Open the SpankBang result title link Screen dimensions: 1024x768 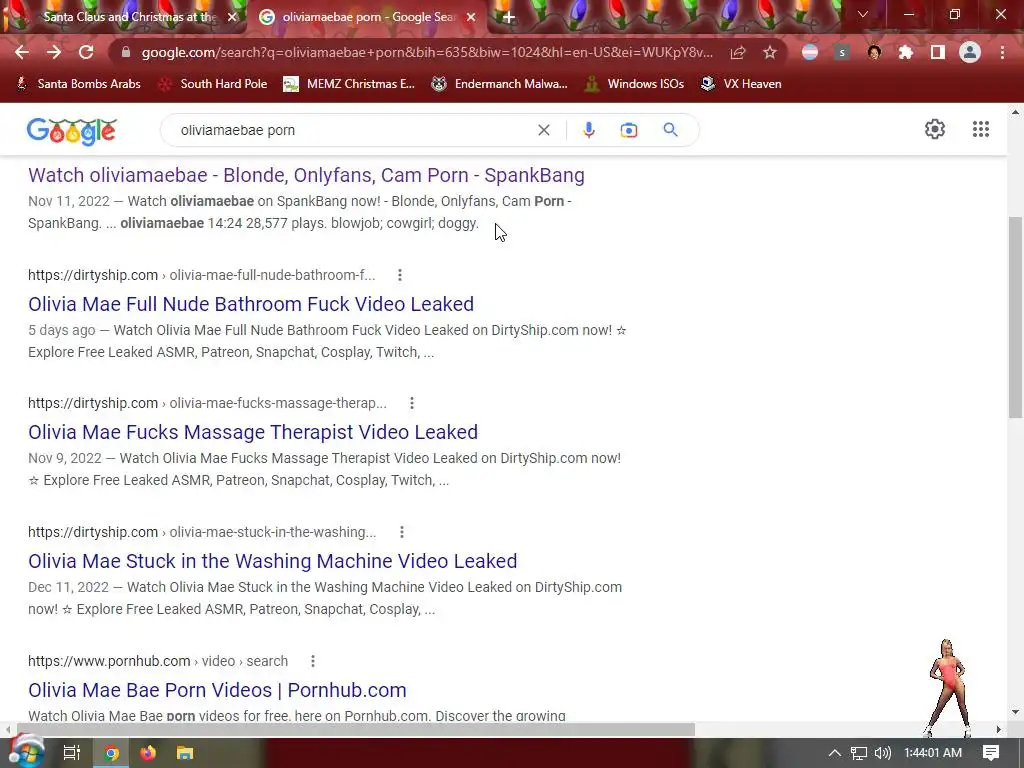(306, 175)
